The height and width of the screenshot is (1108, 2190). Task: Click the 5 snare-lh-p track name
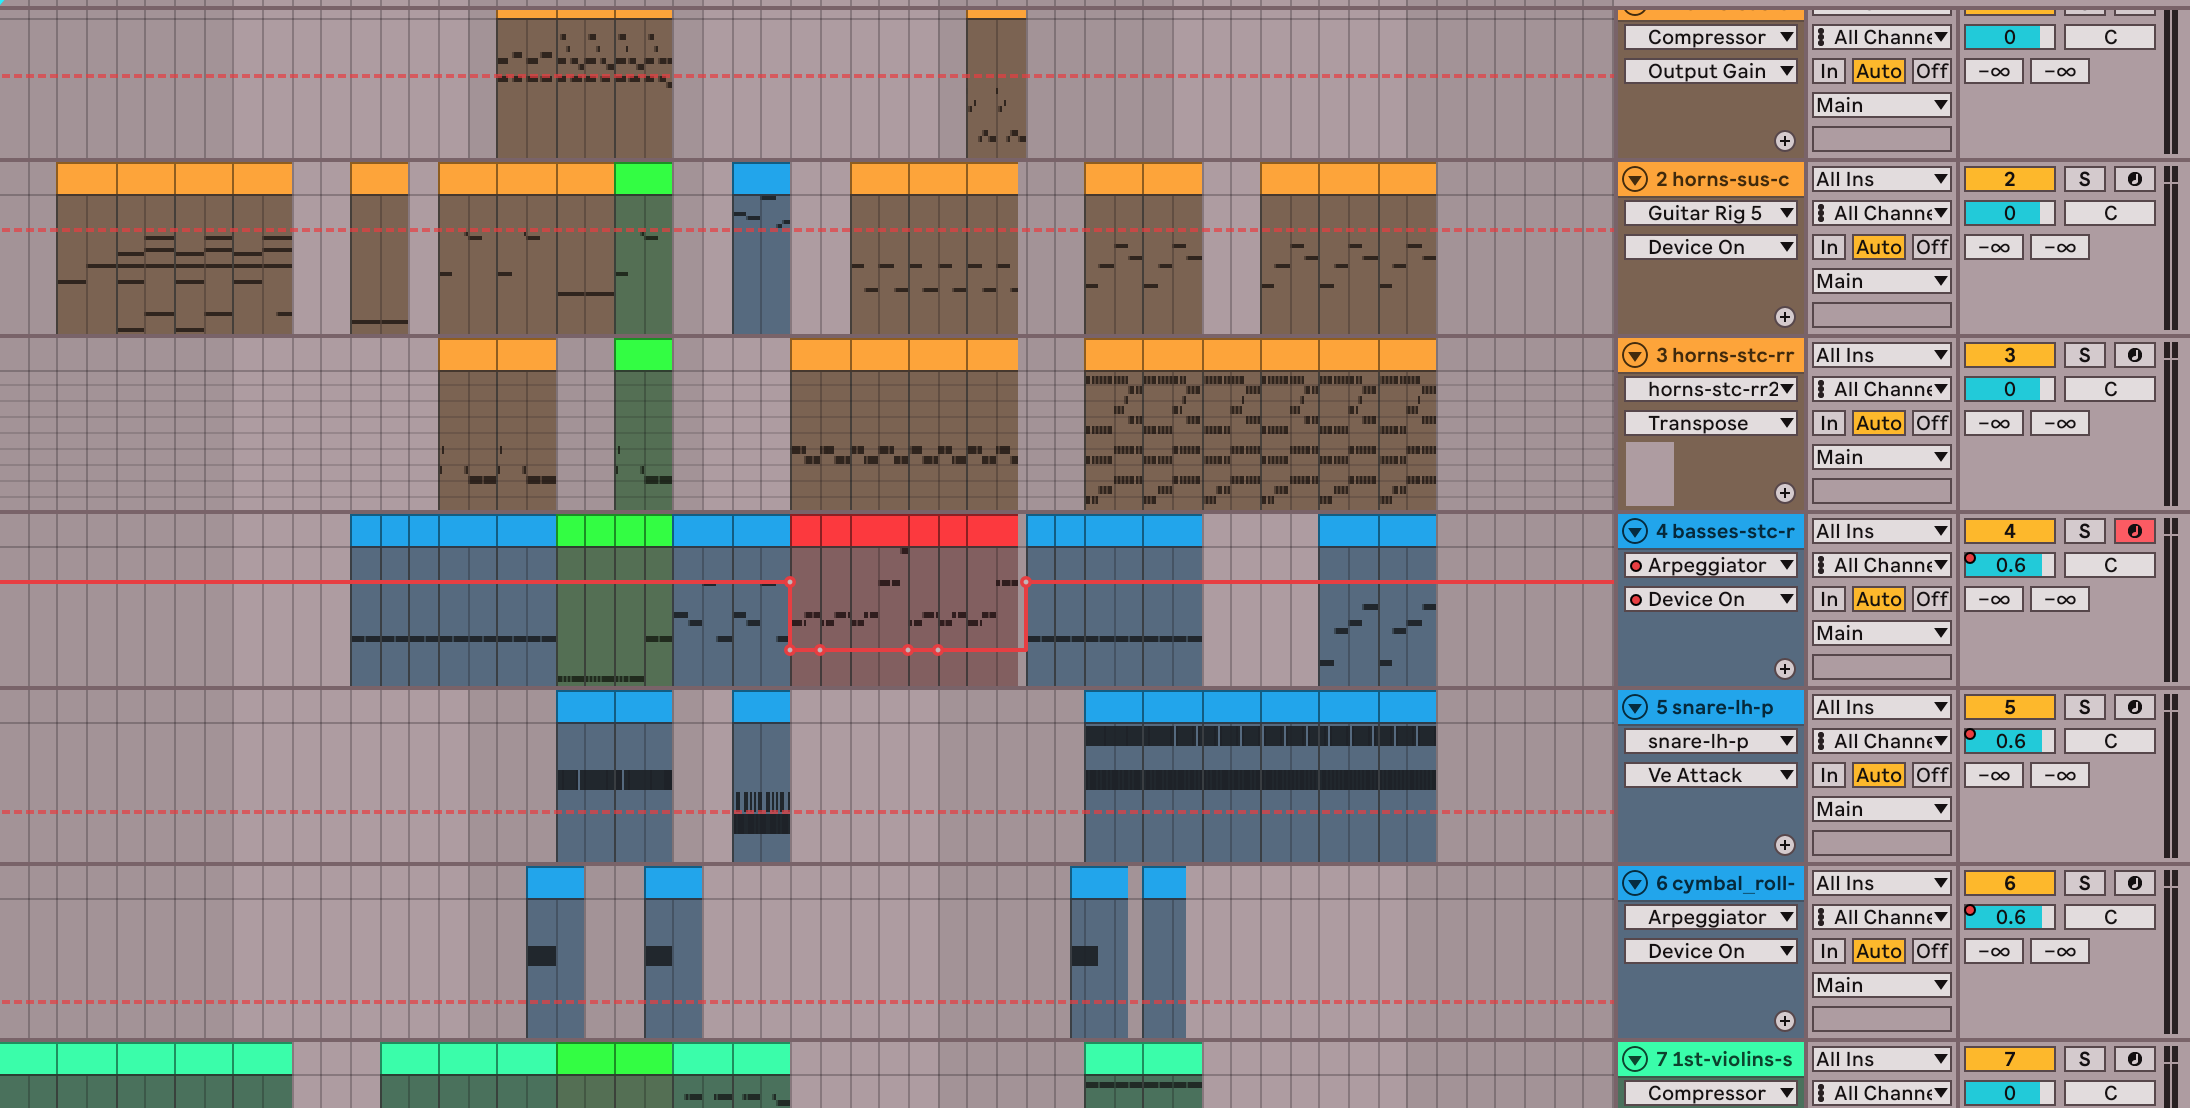(1724, 707)
